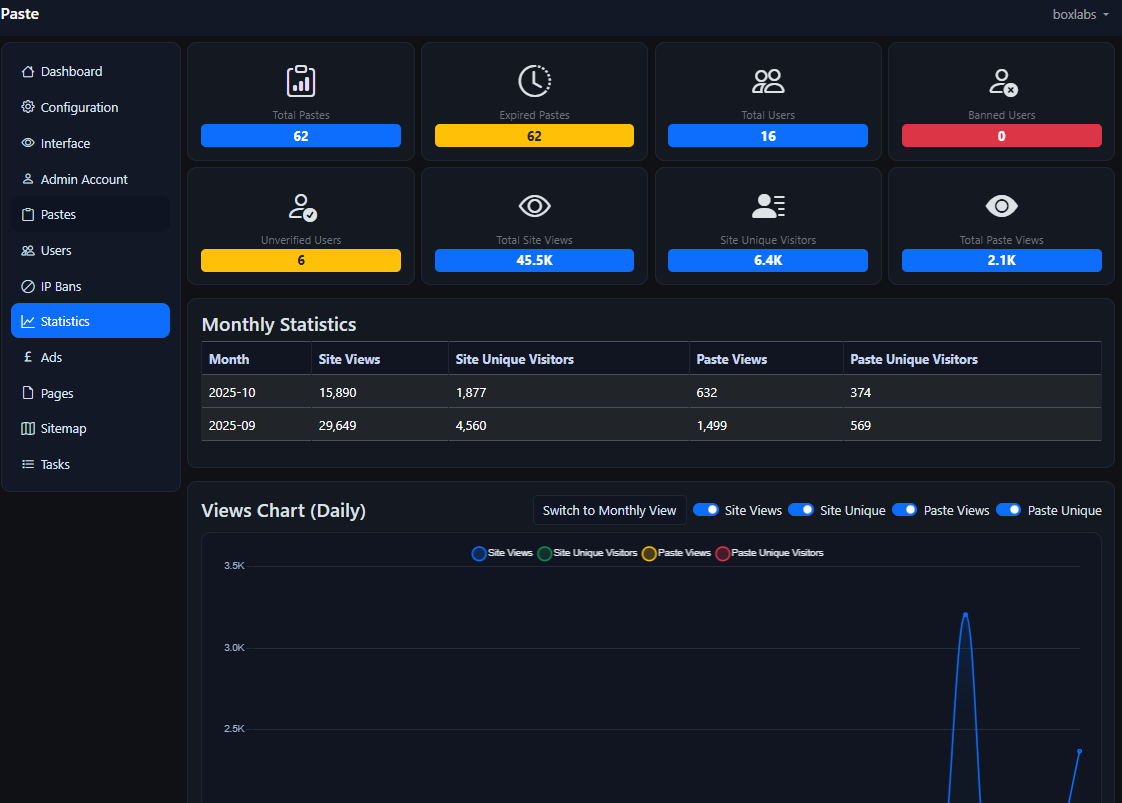Open the boxlabs account dropdown
The width and height of the screenshot is (1122, 803).
(1081, 14)
